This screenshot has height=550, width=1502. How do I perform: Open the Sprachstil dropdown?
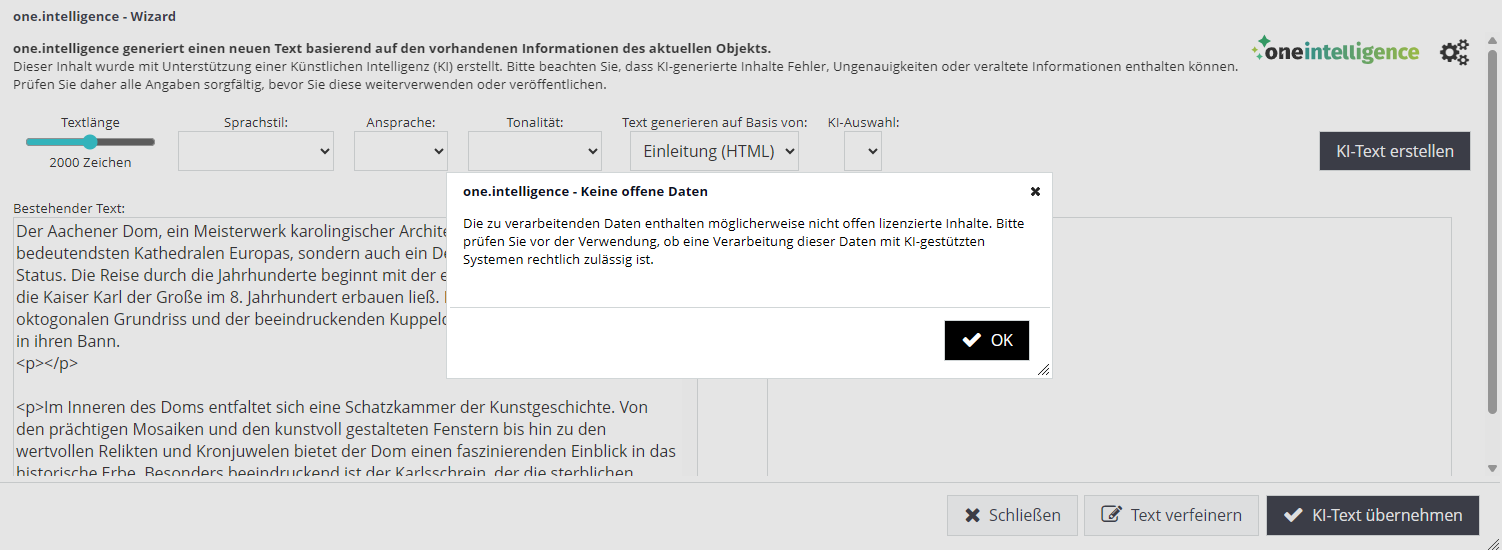pos(256,151)
